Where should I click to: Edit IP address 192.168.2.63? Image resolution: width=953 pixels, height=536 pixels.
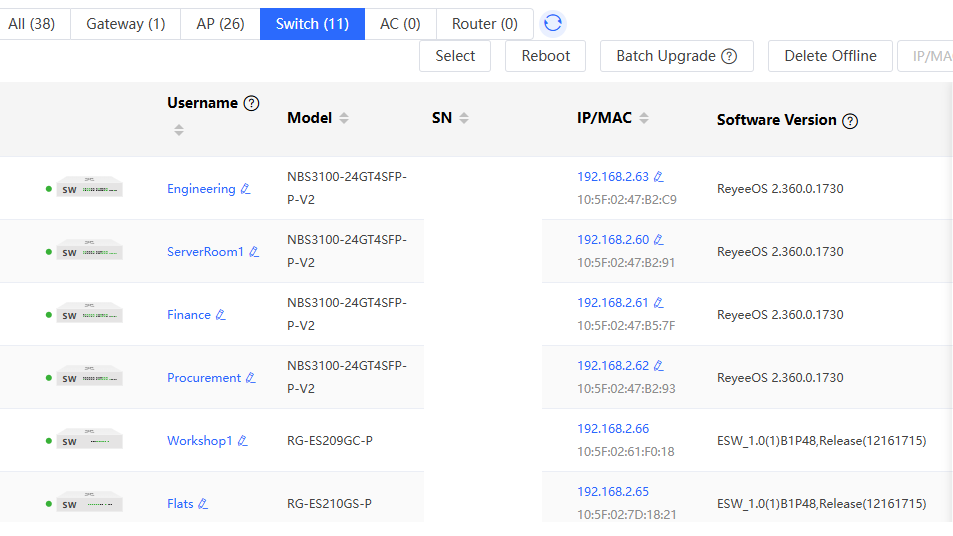pos(659,177)
